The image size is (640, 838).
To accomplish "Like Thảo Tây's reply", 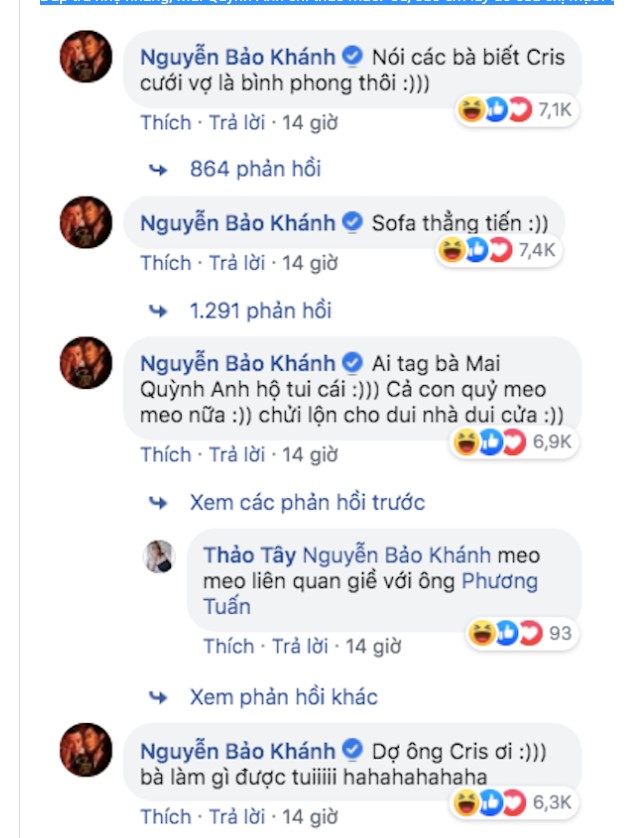I will coord(228,646).
